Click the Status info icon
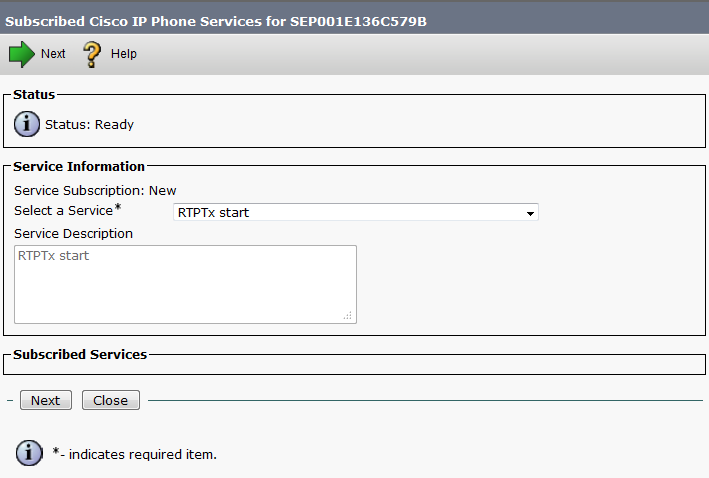The height and width of the screenshot is (478, 709). (x=28, y=125)
